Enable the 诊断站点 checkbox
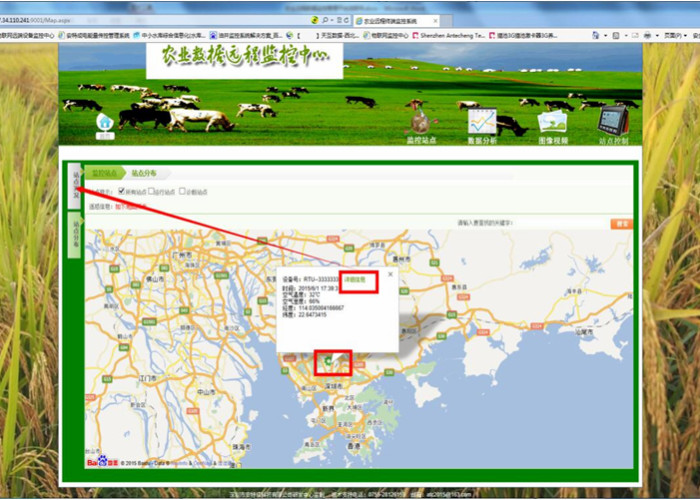700x500 pixels. click(182, 191)
